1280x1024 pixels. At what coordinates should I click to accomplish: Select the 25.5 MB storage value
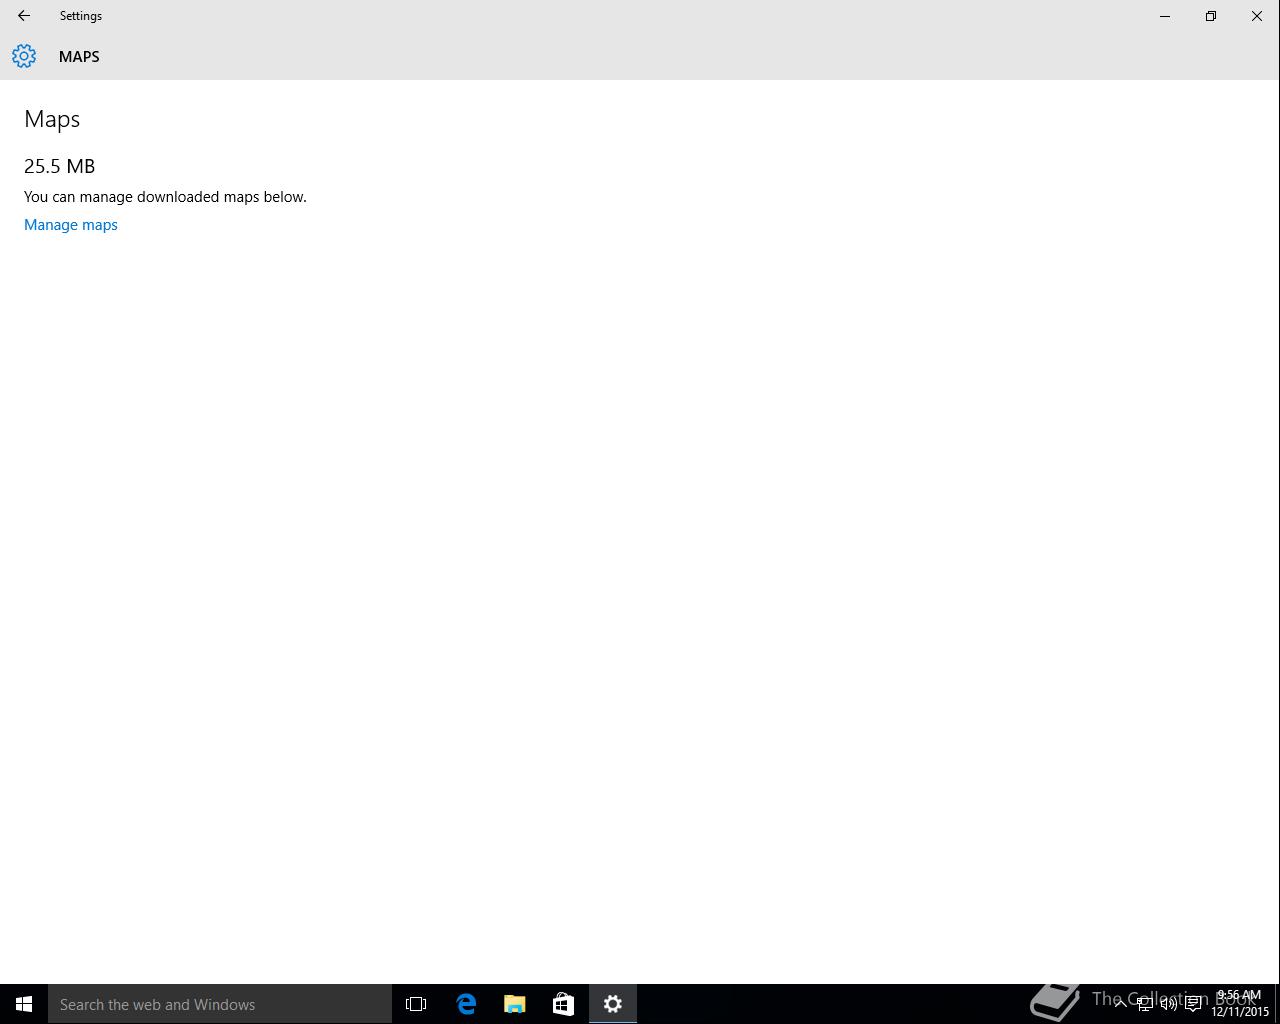(60, 166)
